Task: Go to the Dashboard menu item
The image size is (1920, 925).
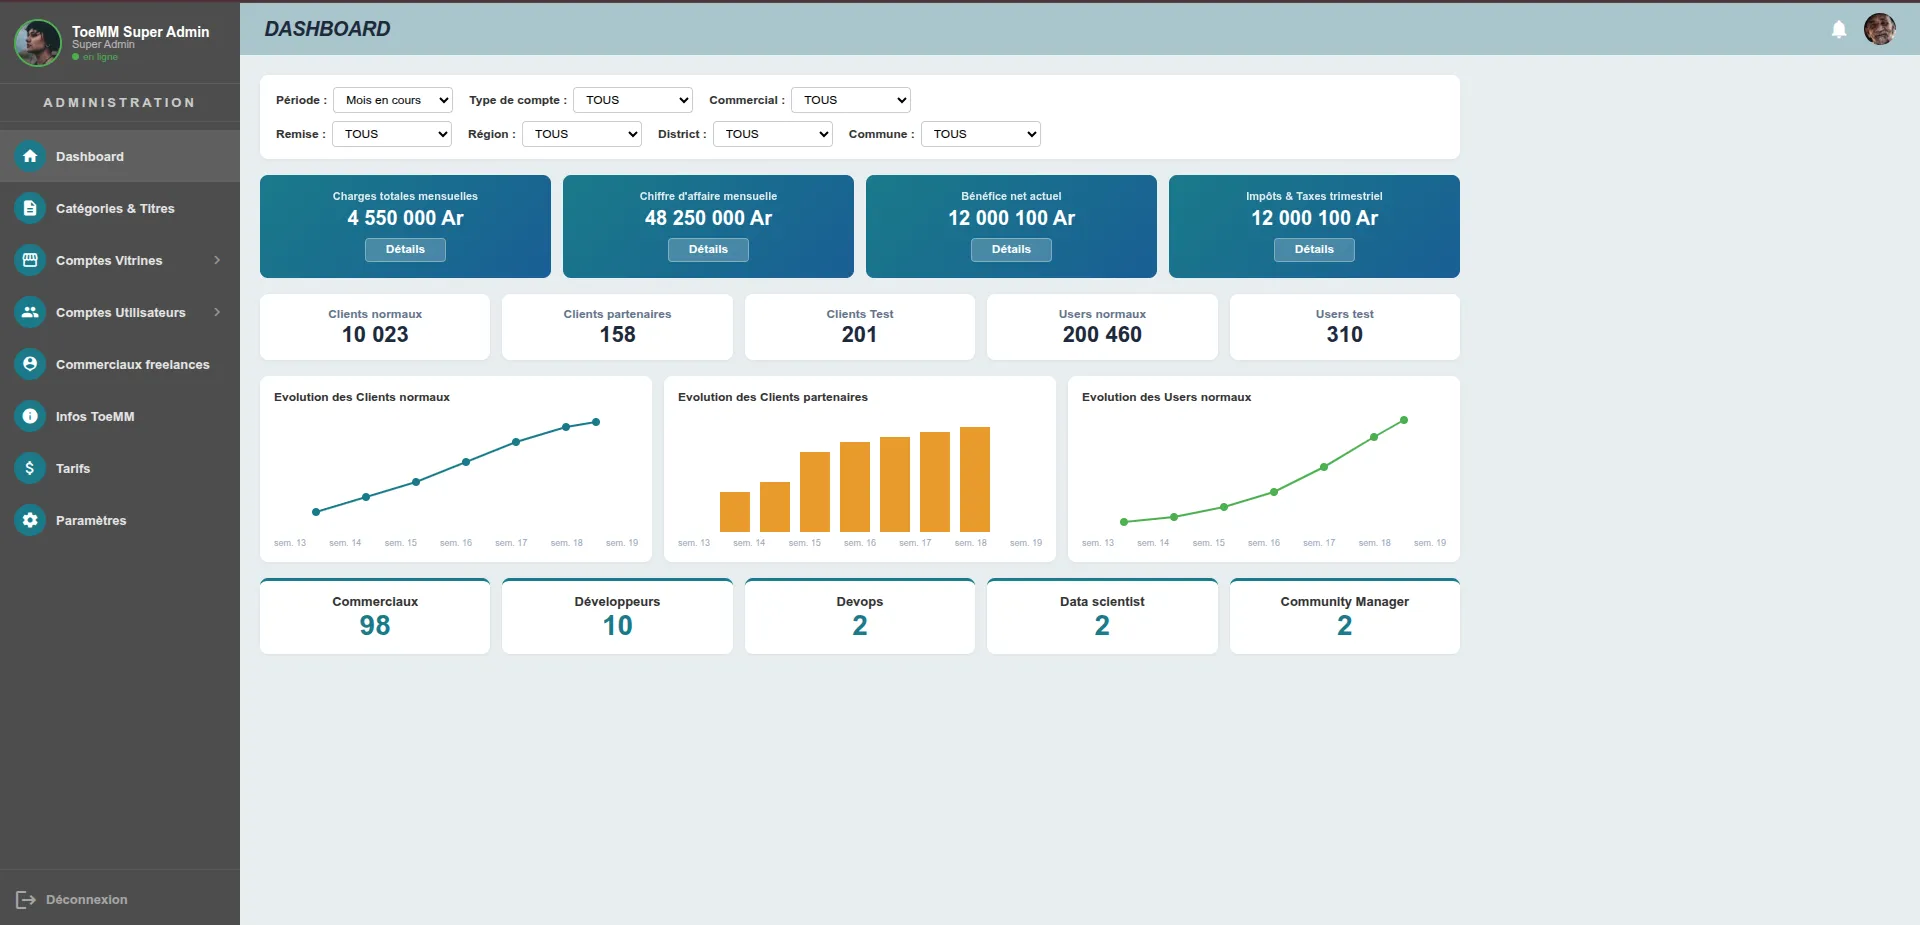Action: pos(120,156)
